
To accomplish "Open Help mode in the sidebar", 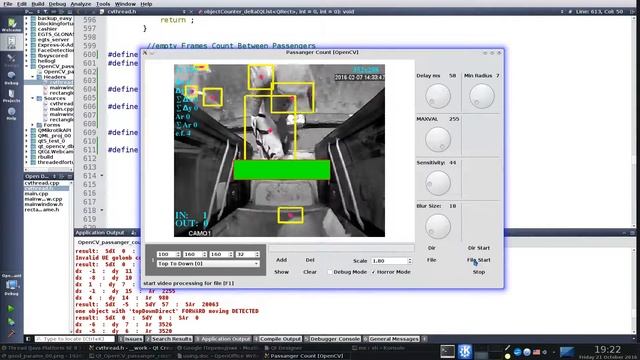I will point(11,113).
